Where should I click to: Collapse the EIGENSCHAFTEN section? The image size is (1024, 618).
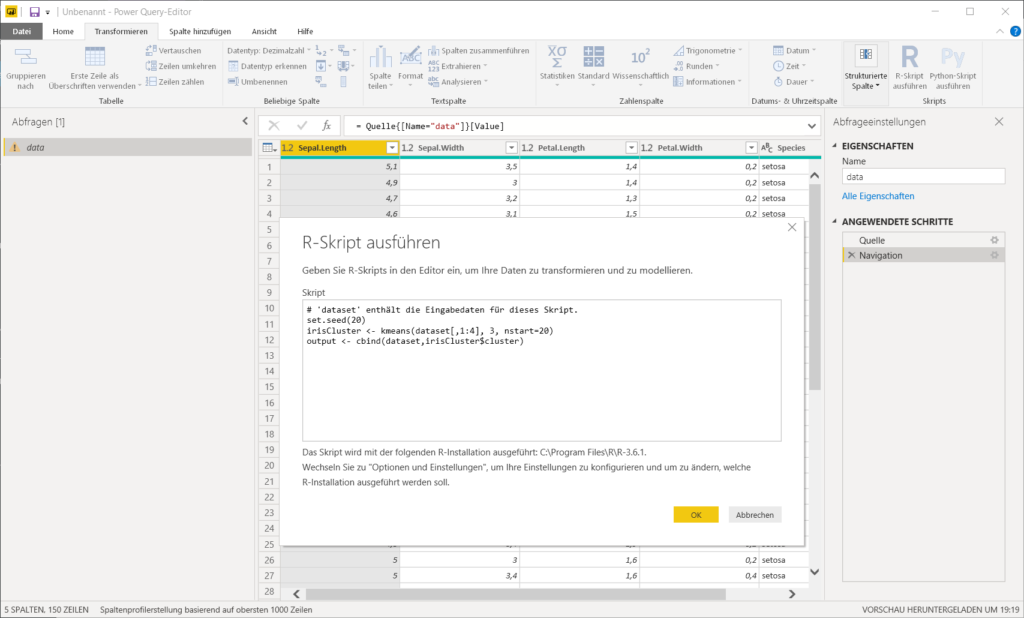[x=835, y=146]
